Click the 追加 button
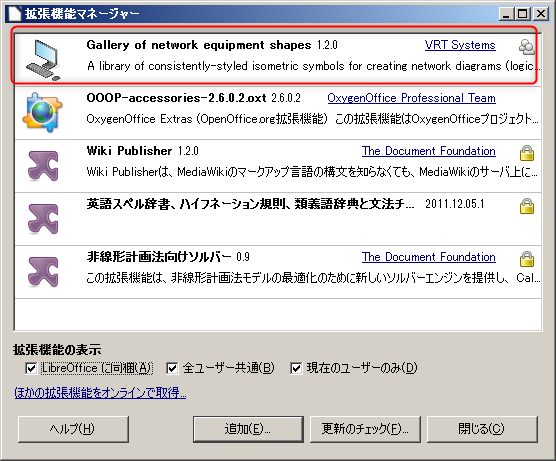Viewport: 556px width, 461px height. pyautogui.click(x=248, y=429)
